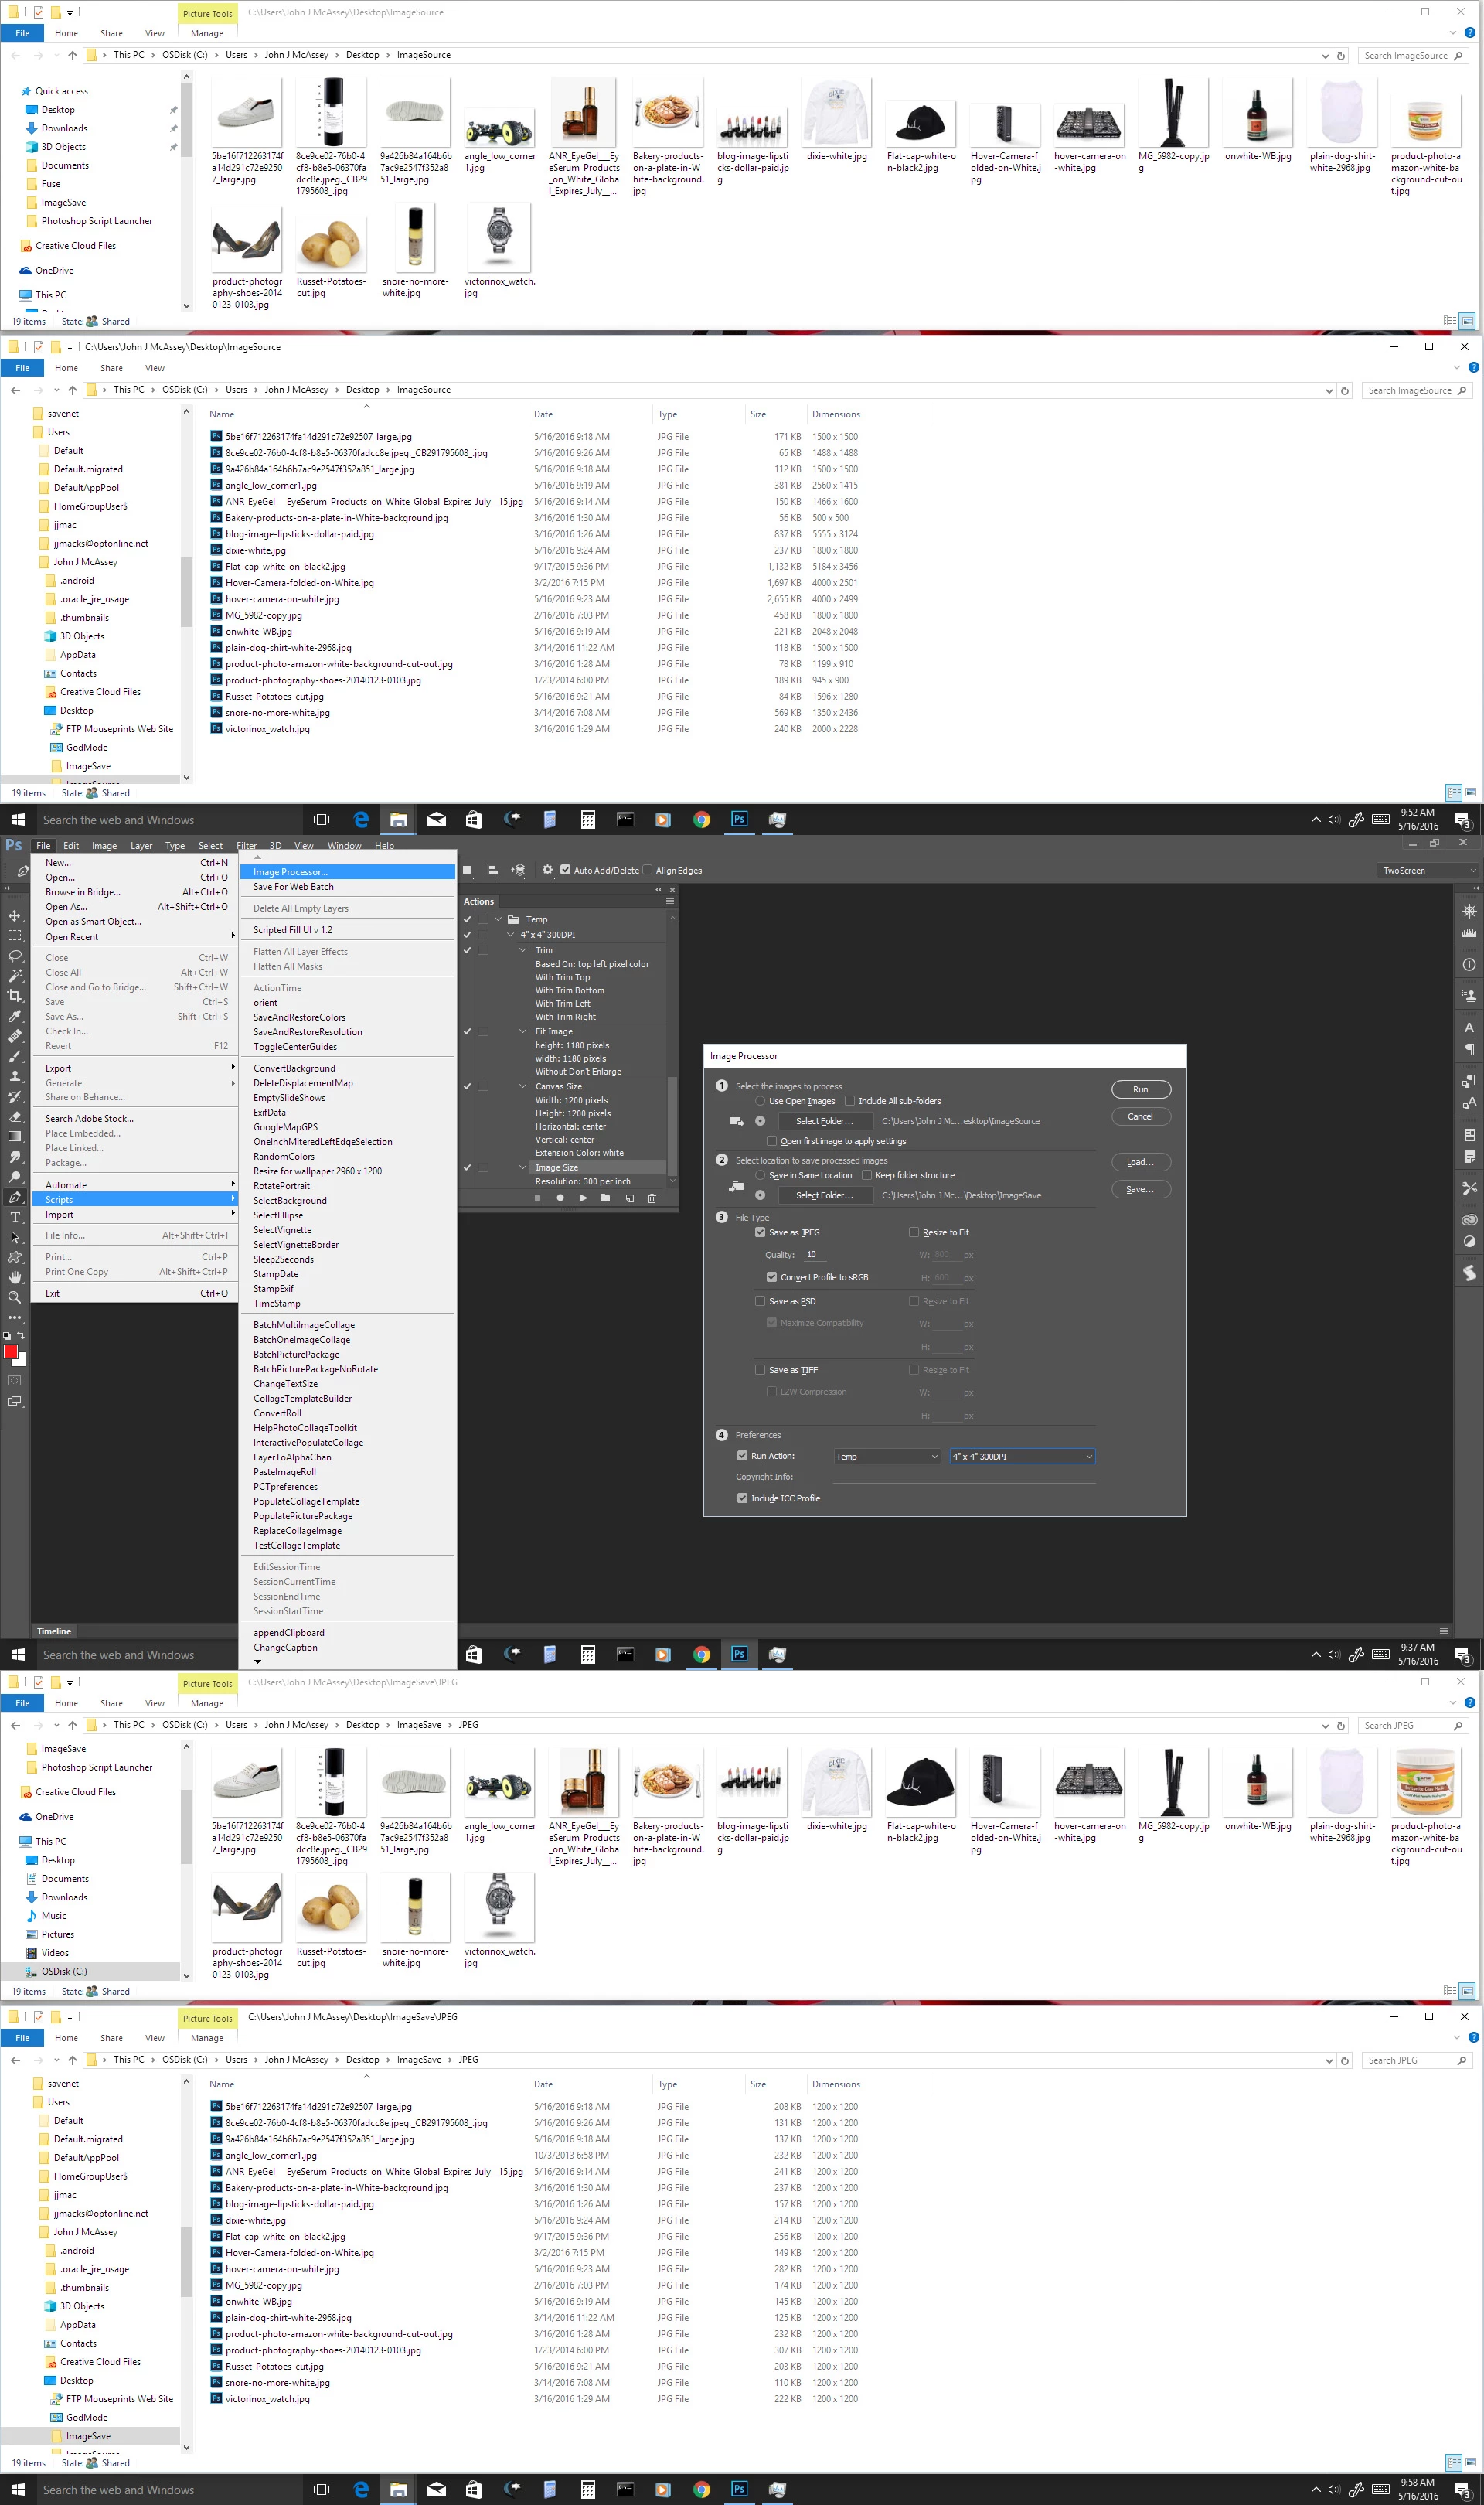
Task: Click the Load... button in Image Processor
Action: (x=1140, y=1162)
